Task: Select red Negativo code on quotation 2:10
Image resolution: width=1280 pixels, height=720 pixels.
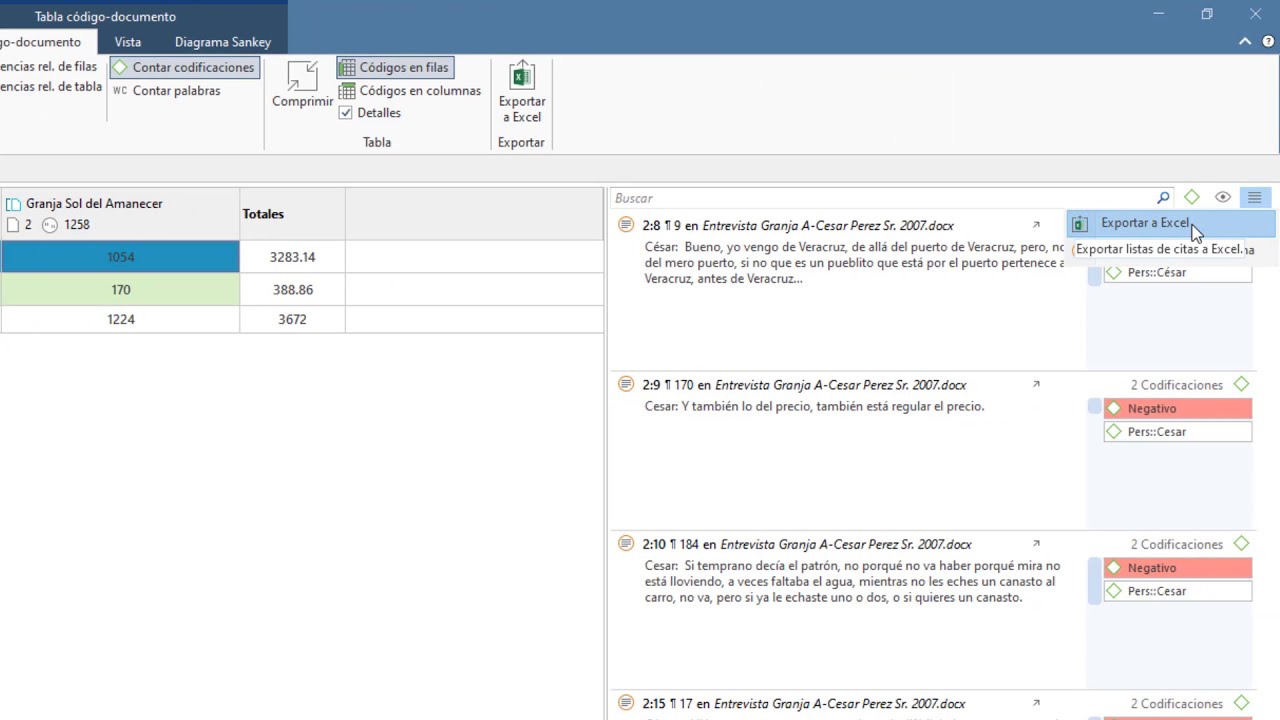Action: tap(1177, 568)
